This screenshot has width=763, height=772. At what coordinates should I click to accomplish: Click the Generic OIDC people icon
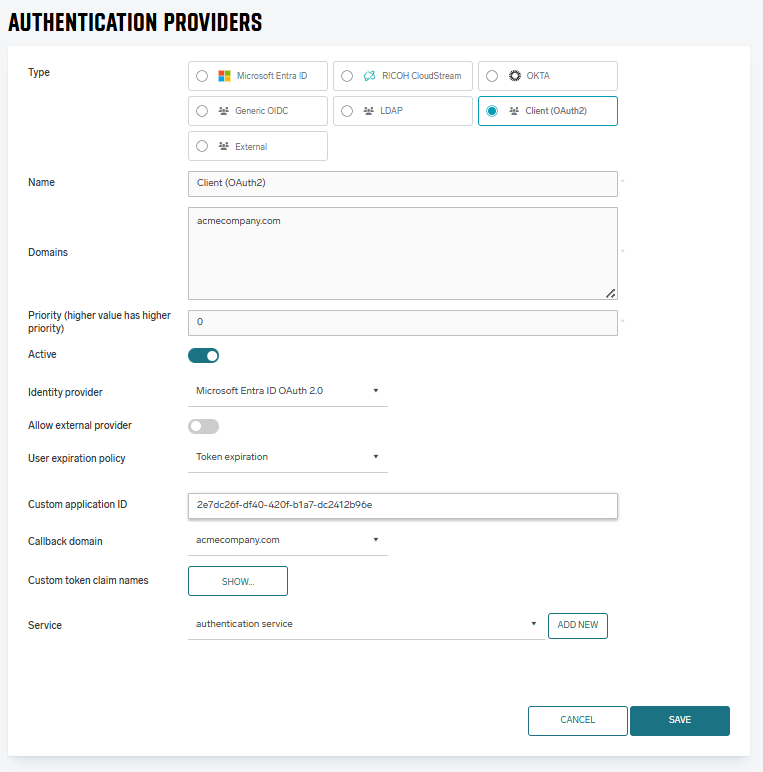(x=224, y=111)
